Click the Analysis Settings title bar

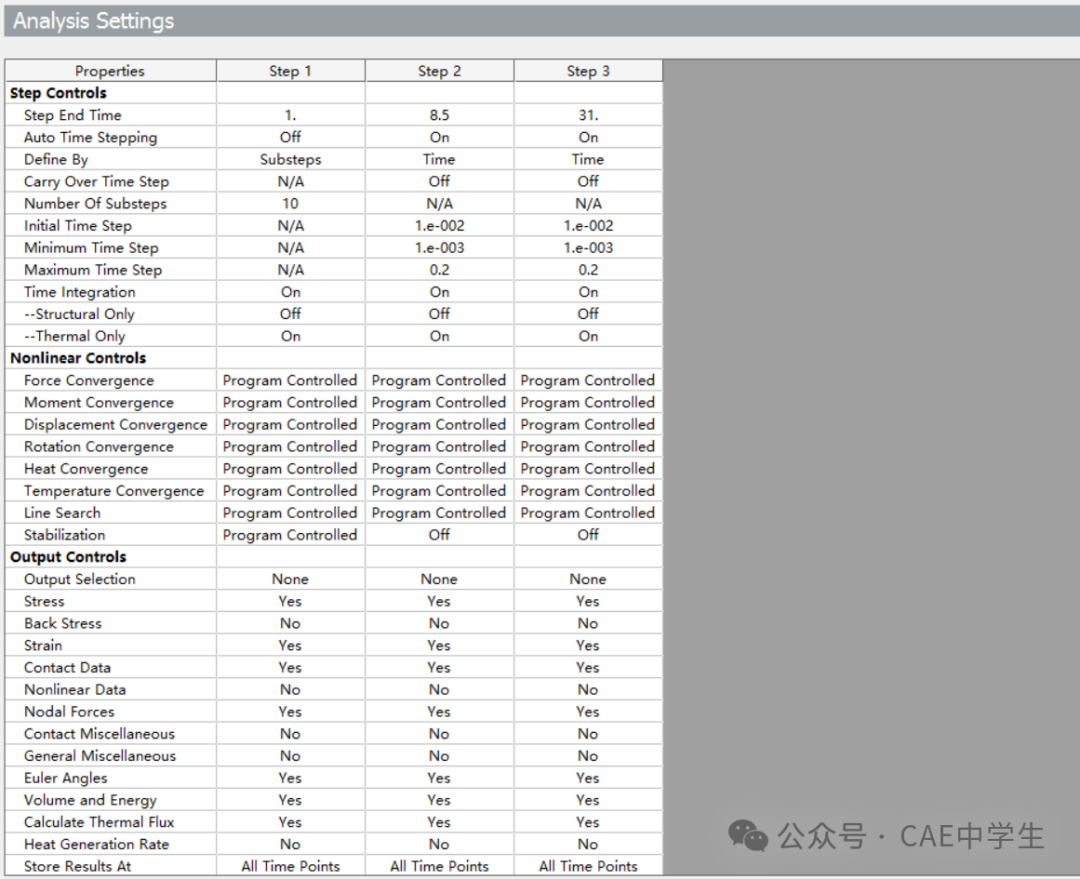coord(541,21)
